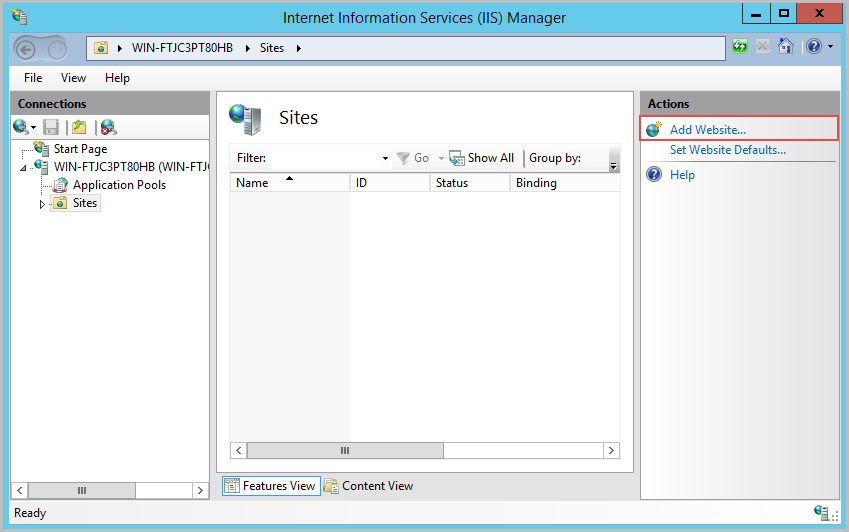Click the Delete Connection icon
Screen dimensions: 849x532
click(108, 127)
